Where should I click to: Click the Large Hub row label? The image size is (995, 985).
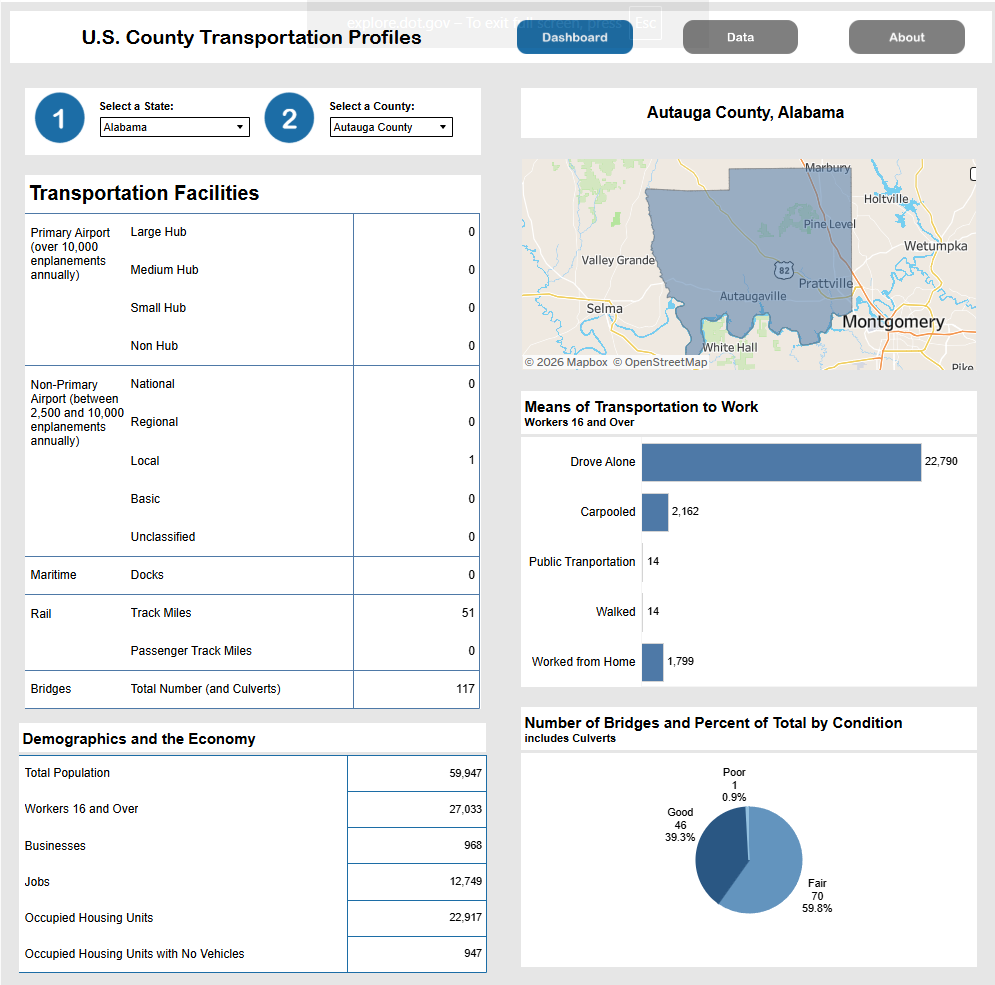pyautogui.click(x=159, y=232)
